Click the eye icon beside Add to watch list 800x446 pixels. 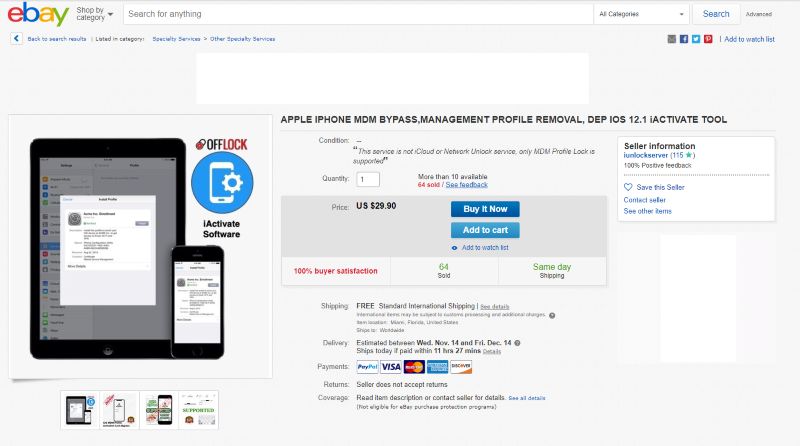pyautogui.click(x=455, y=248)
